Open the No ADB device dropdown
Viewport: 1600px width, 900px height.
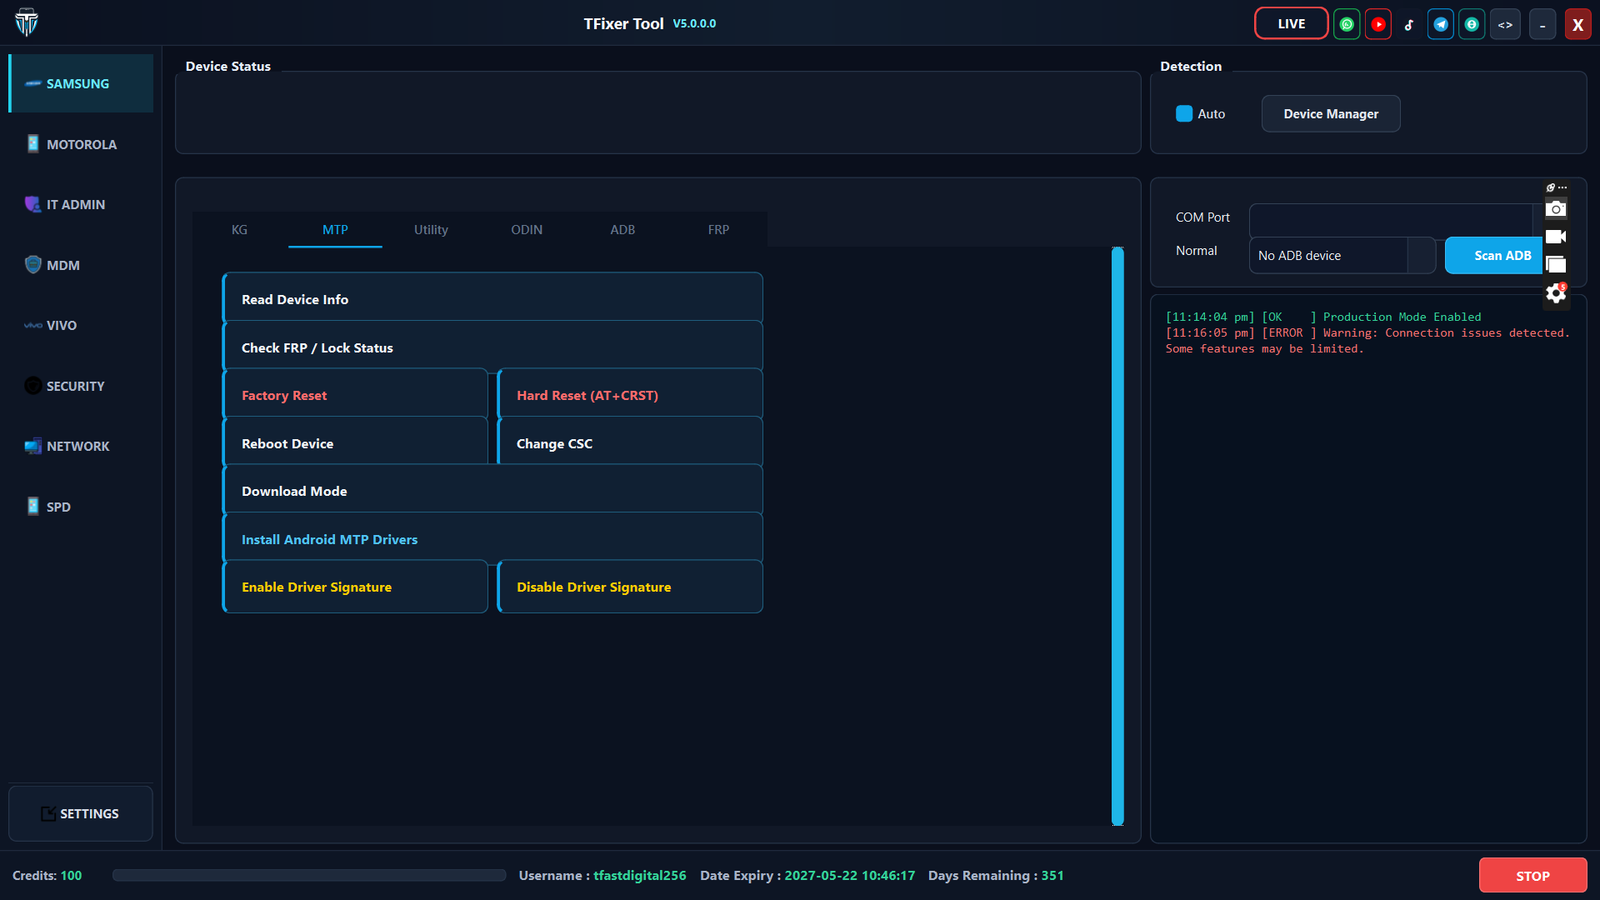pyautogui.click(x=1342, y=255)
